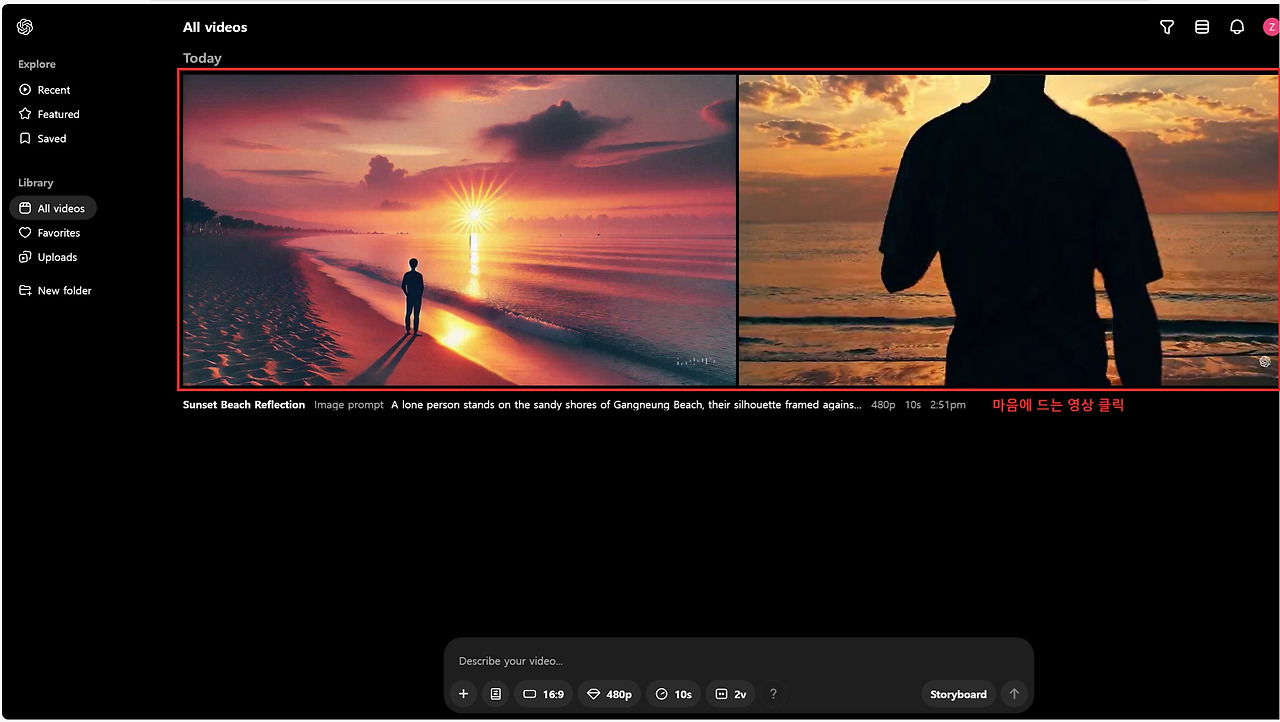
Task: Open the presets icon beside the plus
Action: click(495, 694)
